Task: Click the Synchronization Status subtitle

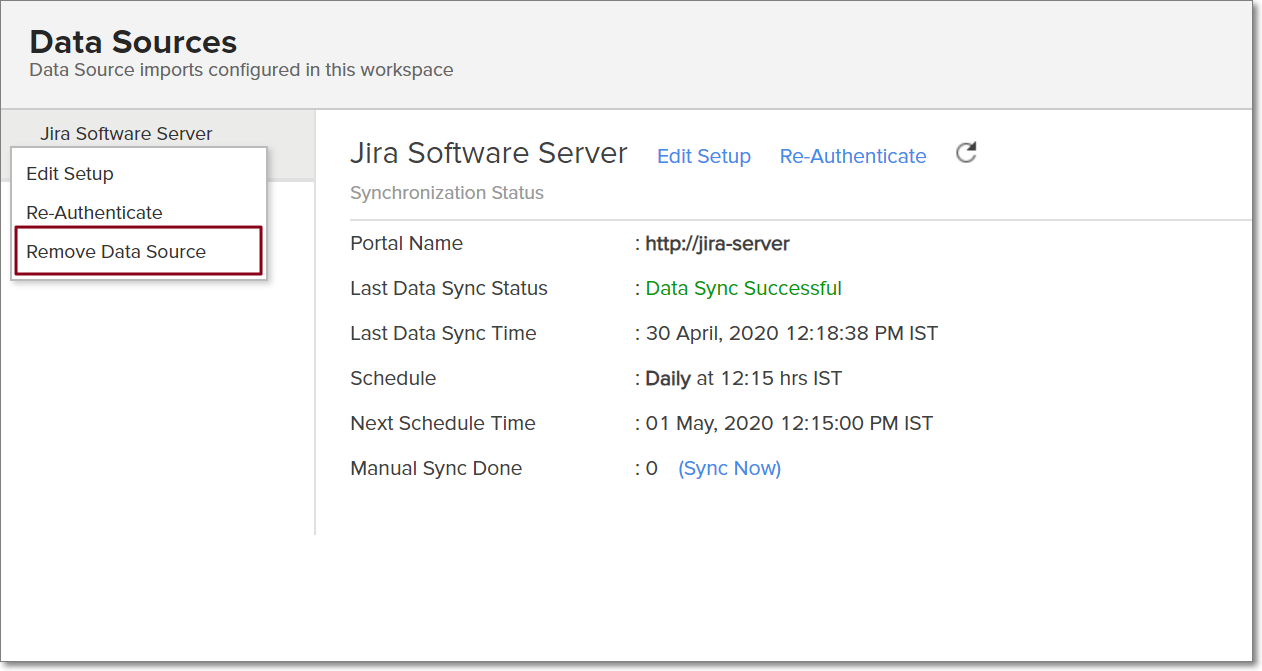Action: [x=446, y=193]
